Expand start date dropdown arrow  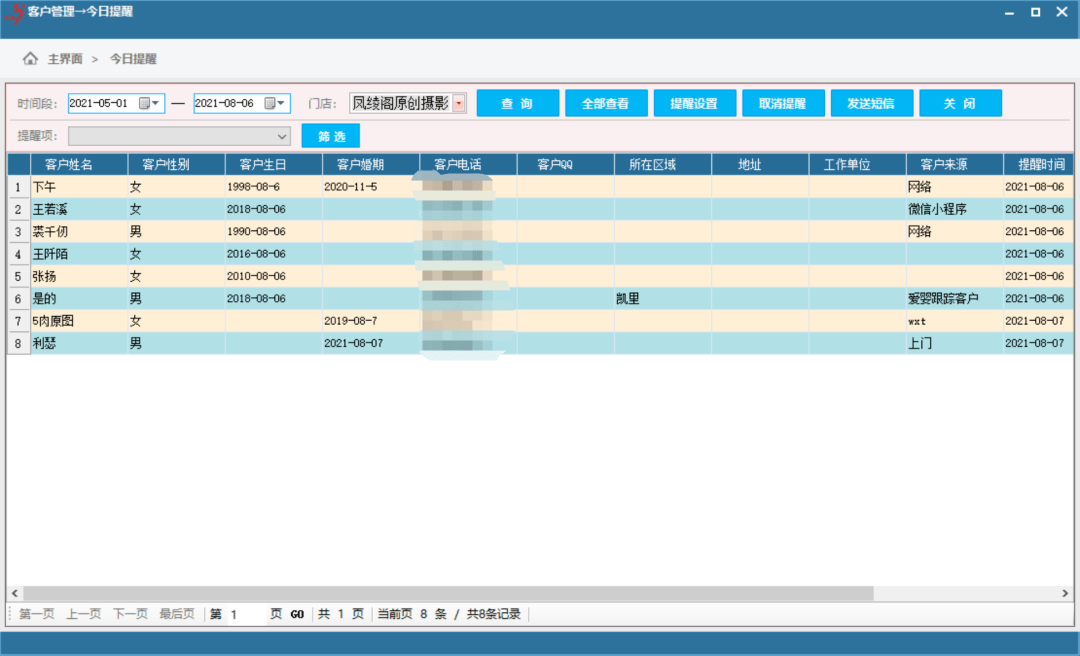point(156,103)
